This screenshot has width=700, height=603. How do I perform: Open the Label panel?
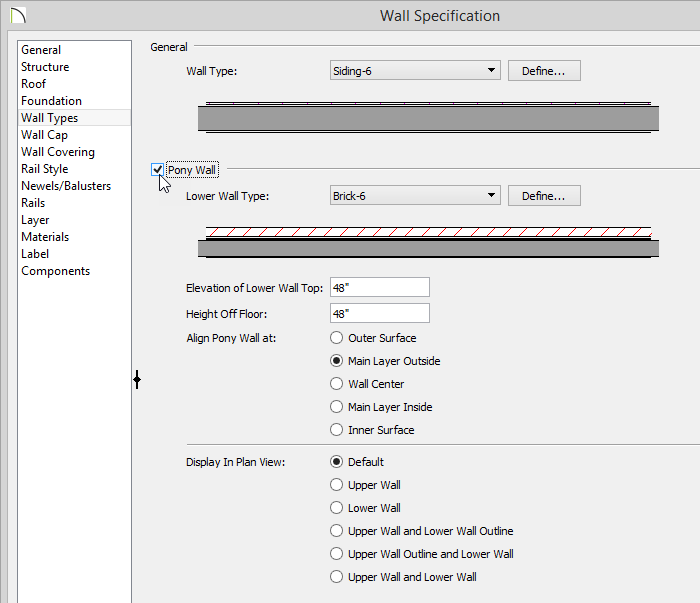74,254
